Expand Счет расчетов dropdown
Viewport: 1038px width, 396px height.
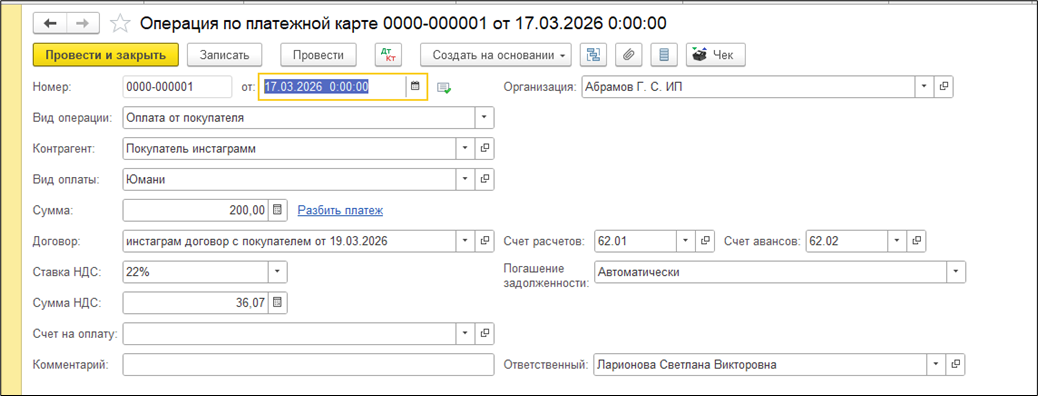tap(686, 240)
